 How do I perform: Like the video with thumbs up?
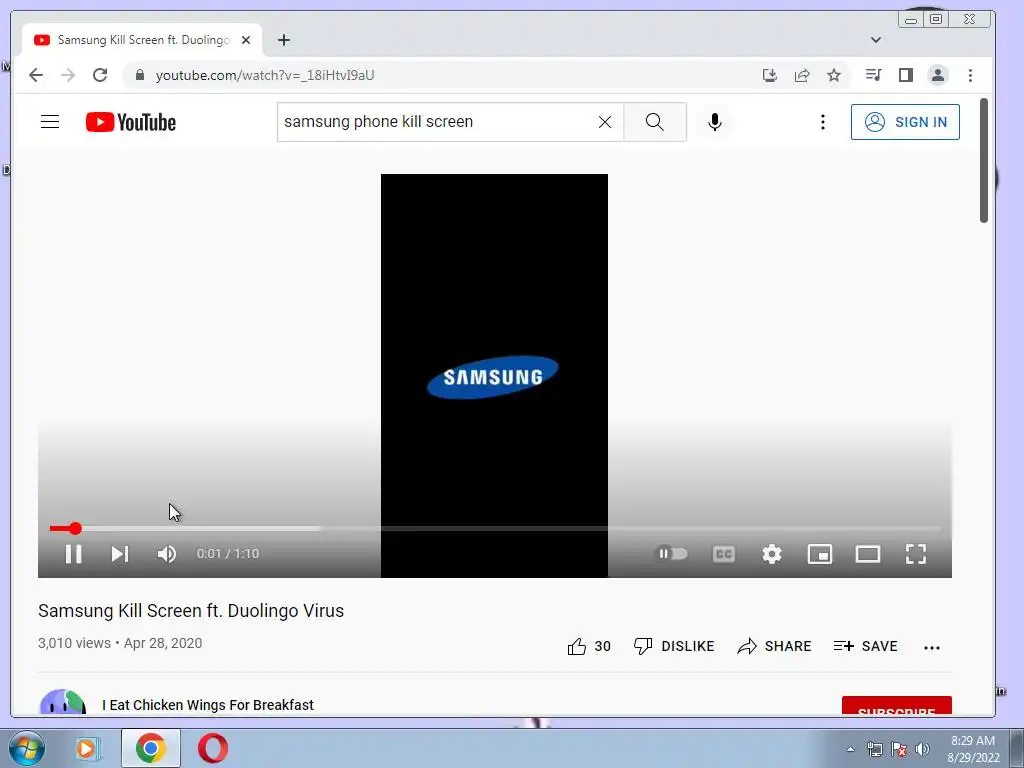point(588,647)
